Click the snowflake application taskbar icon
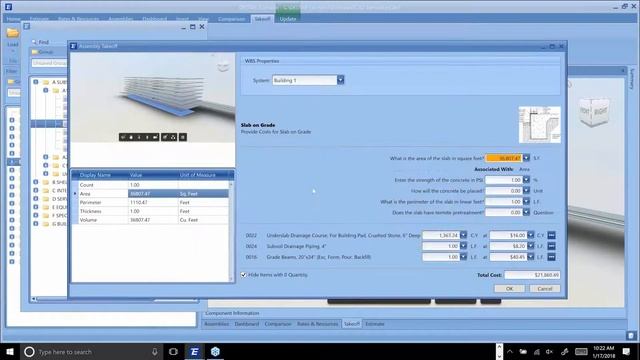The width and height of the screenshot is (640, 360). [215, 351]
